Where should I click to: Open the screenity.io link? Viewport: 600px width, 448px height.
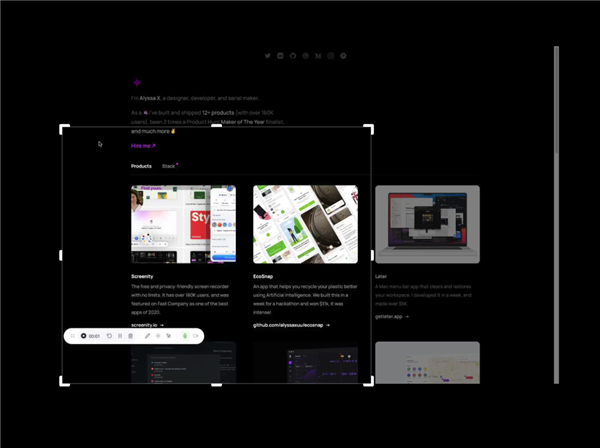tap(147, 325)
